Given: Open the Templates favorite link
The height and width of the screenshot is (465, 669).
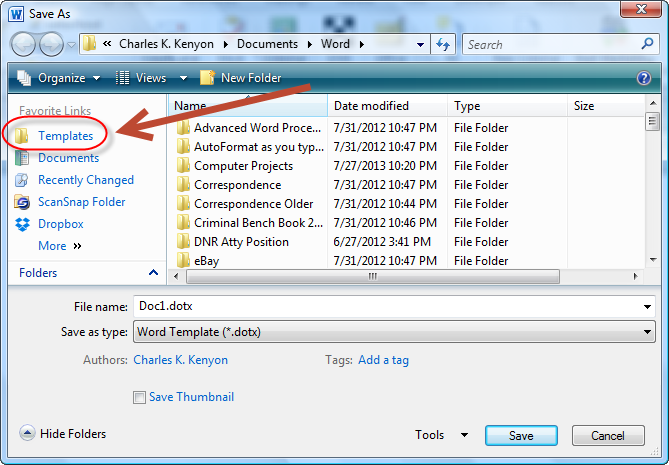Looking at the screenshot, I should click(65, 136).
